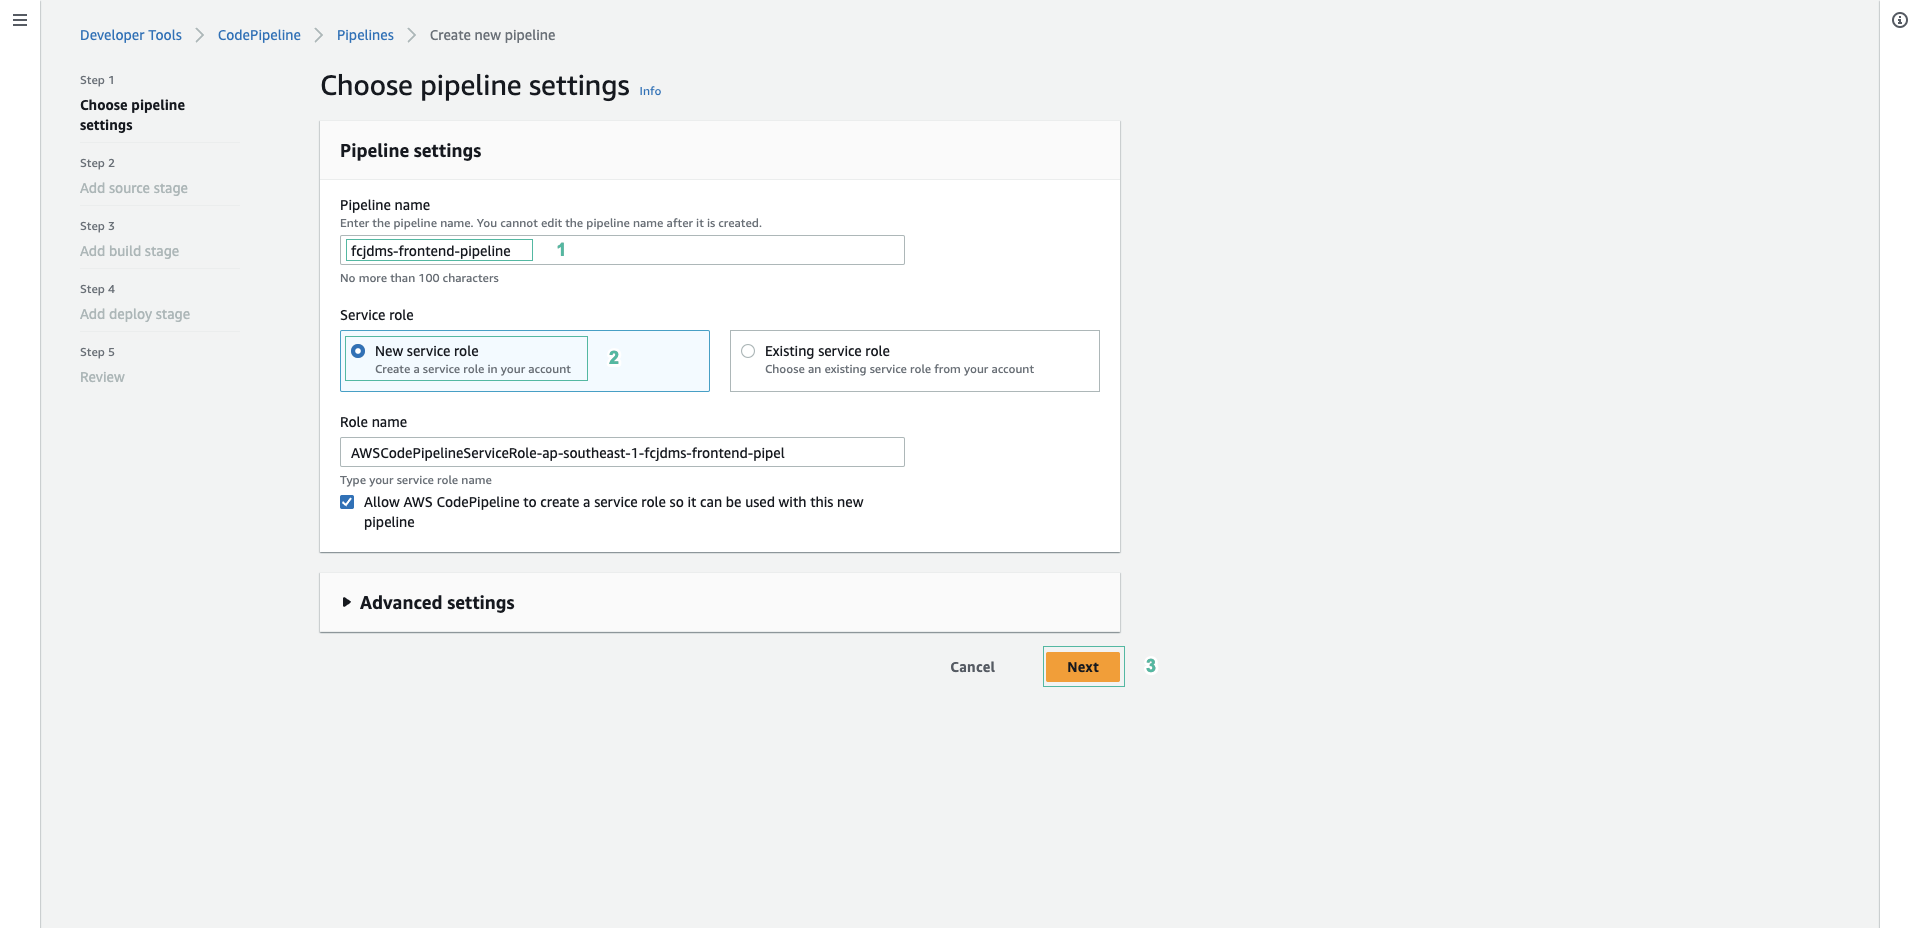1920x928 pixels.
Task: Click the 'Service role' label
Action: [x=377, y=315]
